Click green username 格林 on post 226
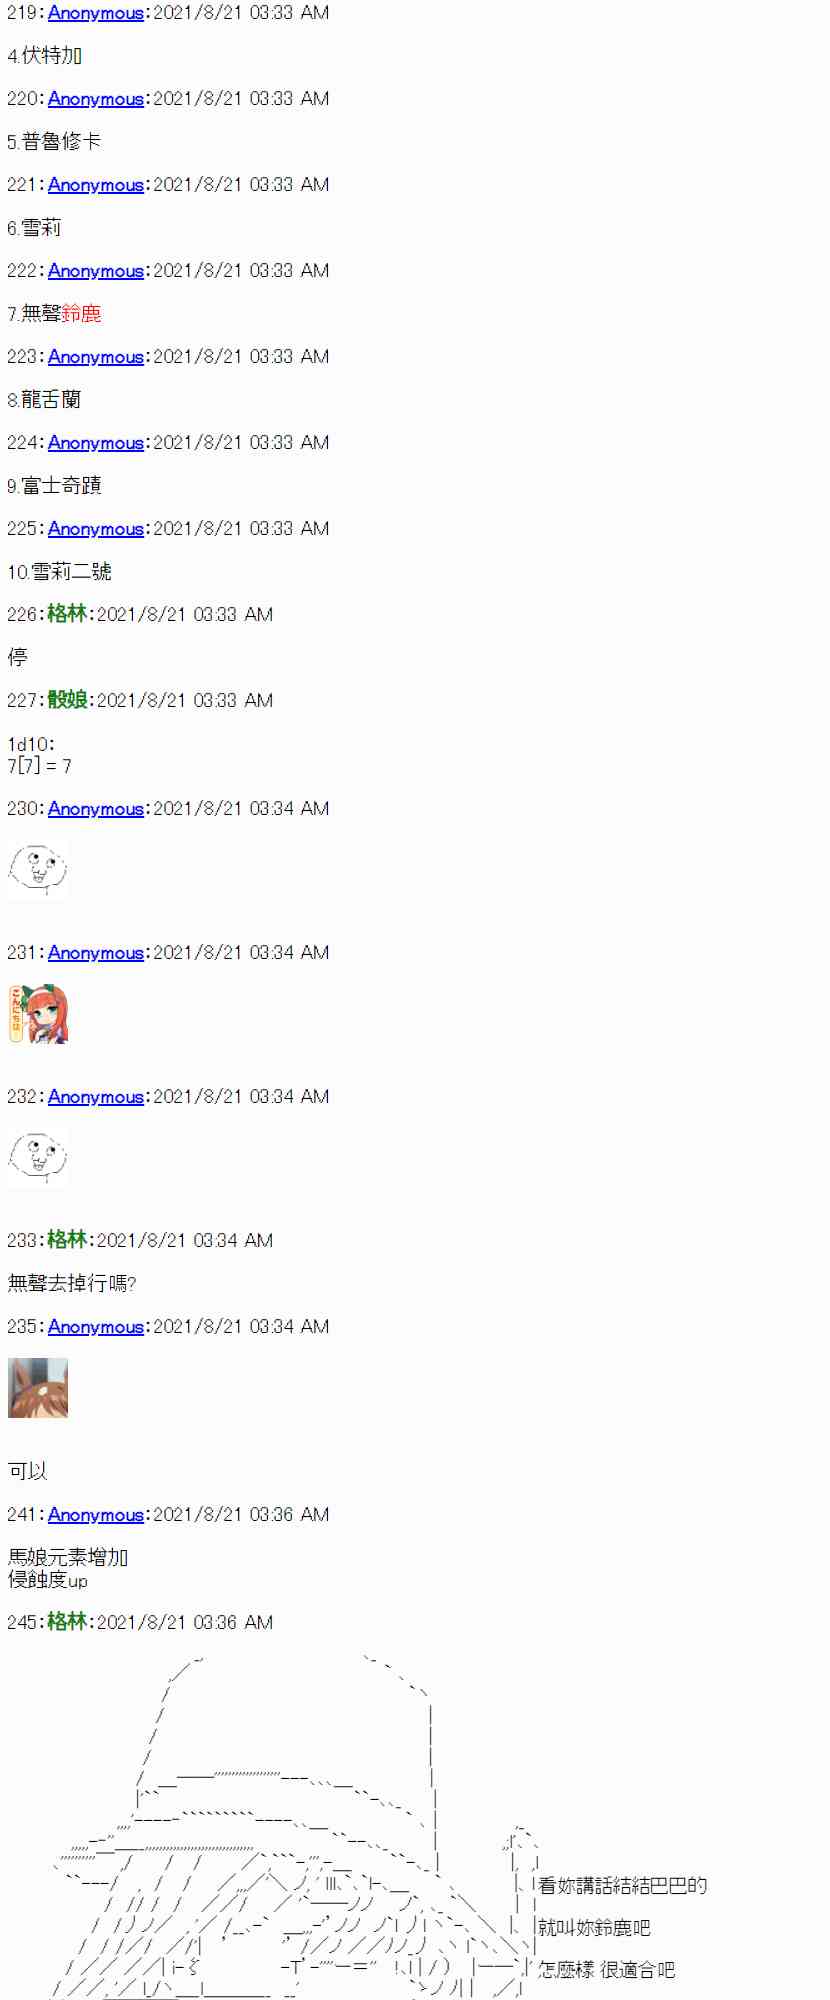Image resolution: width=830 pixels, height=2000 pixels. (x=68, y=614)
